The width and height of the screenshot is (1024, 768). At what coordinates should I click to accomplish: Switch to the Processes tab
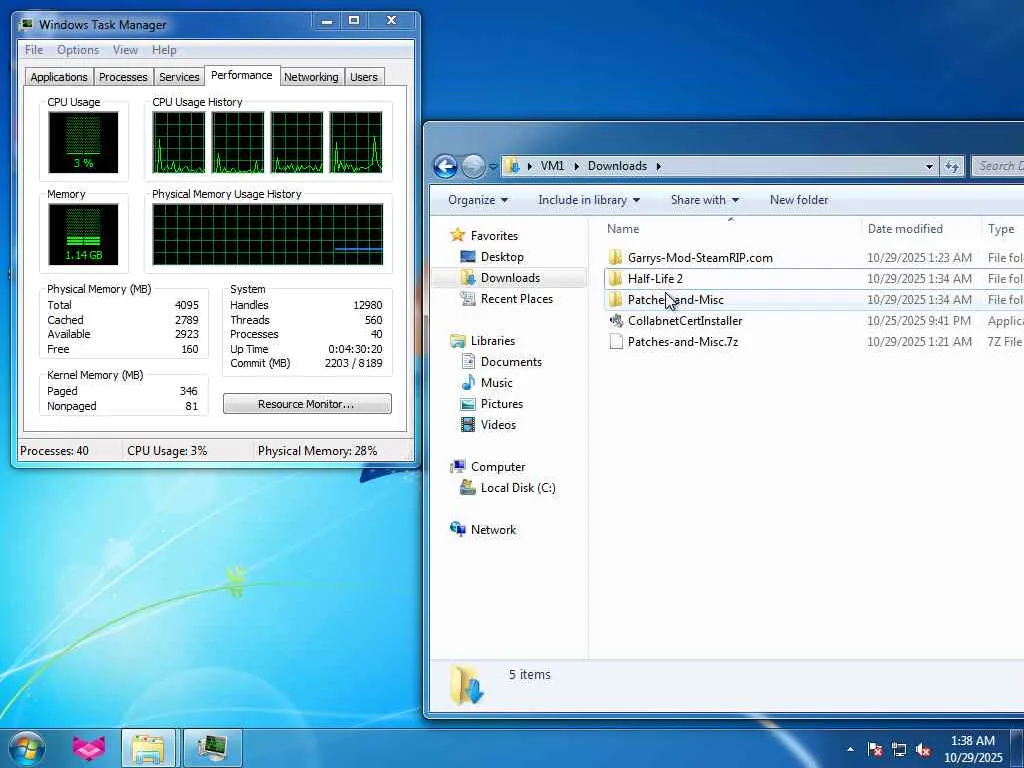[x=123, y=77]
